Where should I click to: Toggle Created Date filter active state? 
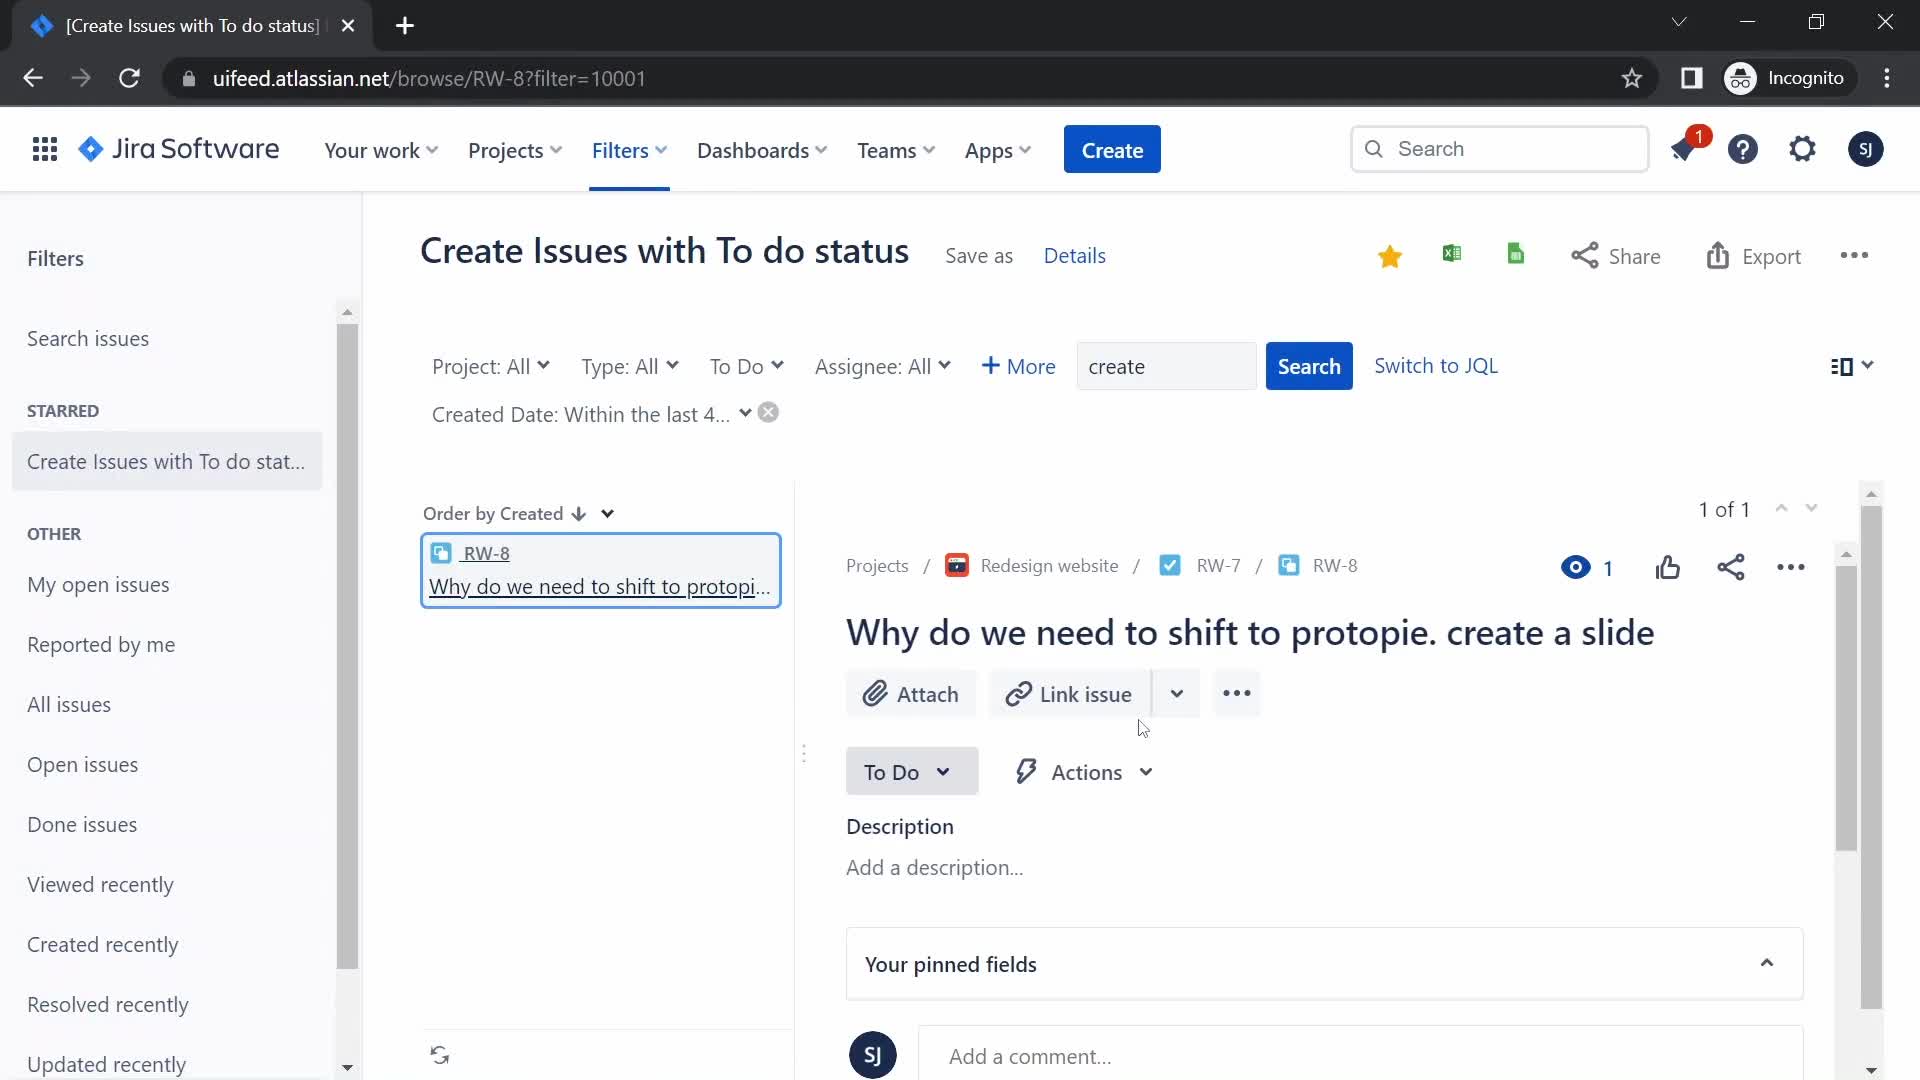(x=771, y=414)
